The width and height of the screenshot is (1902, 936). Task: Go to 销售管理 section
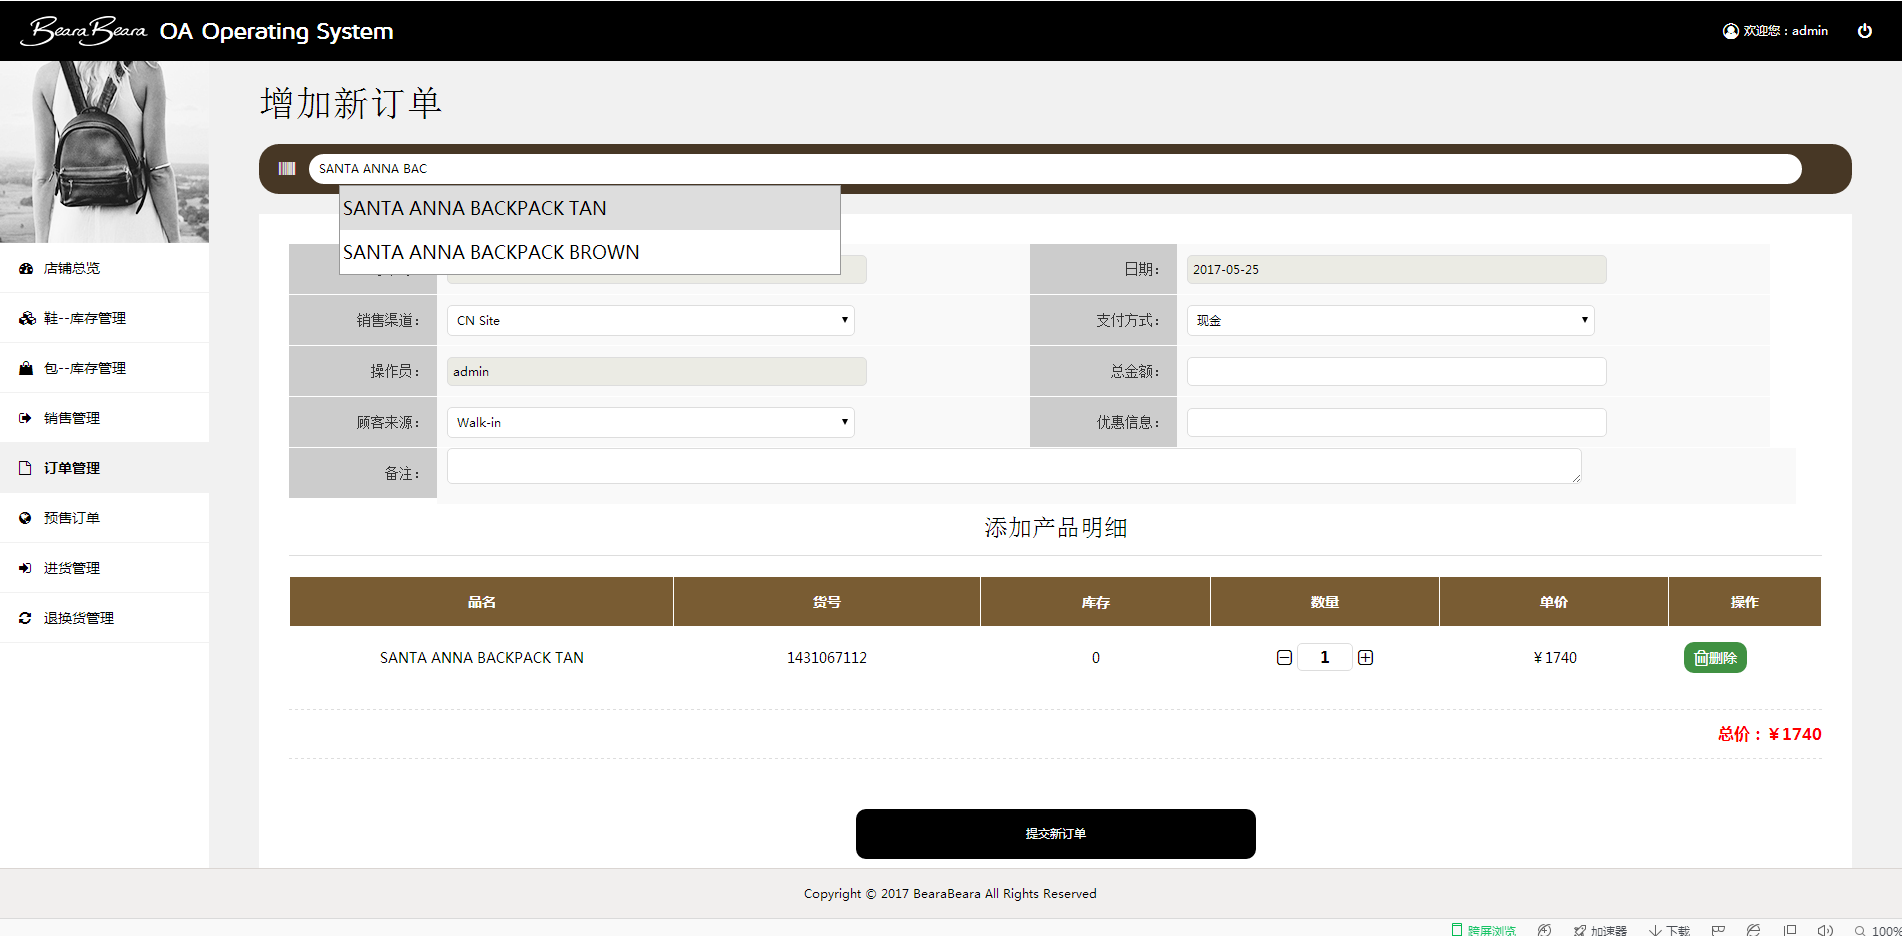pyautogui.click(x=72, y=418)
